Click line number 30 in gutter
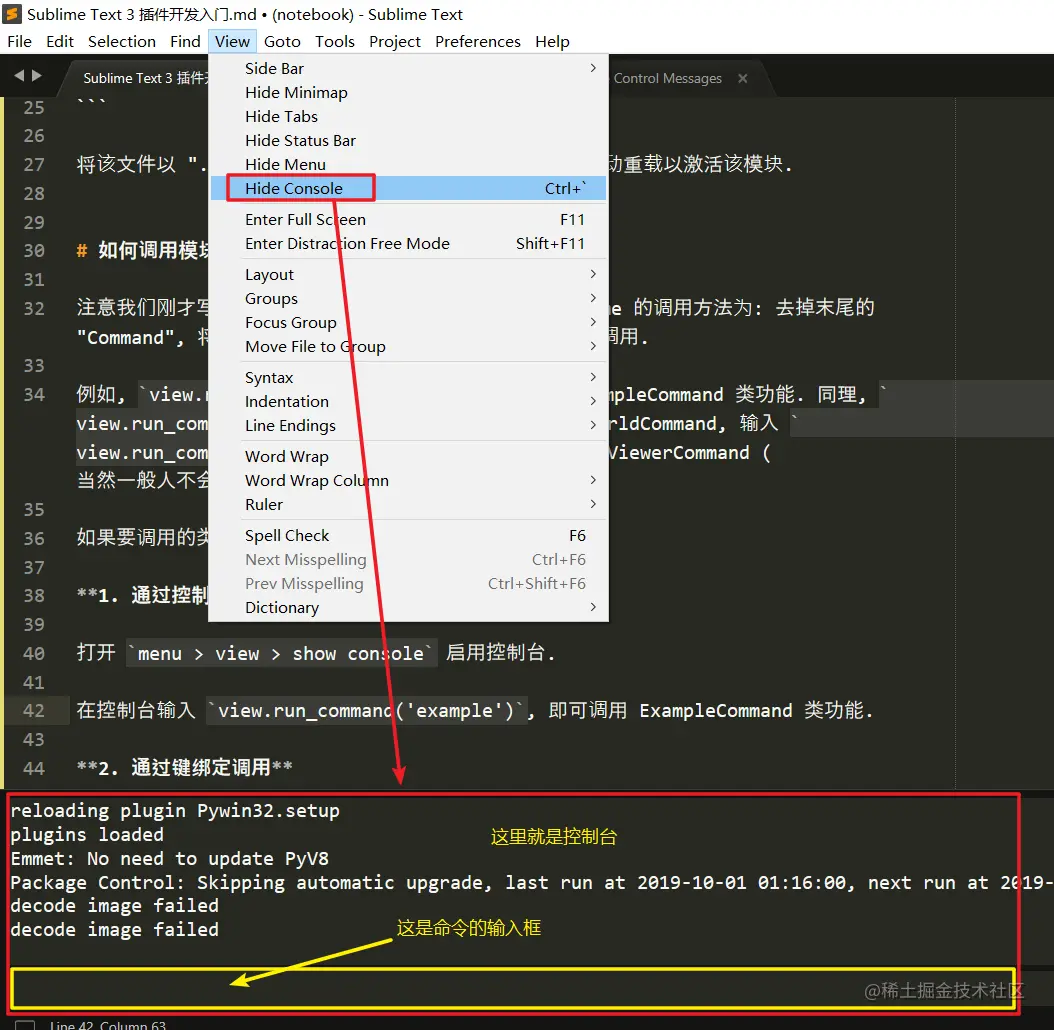This screenshot has height=1030, width=1054. pos(34,251)
